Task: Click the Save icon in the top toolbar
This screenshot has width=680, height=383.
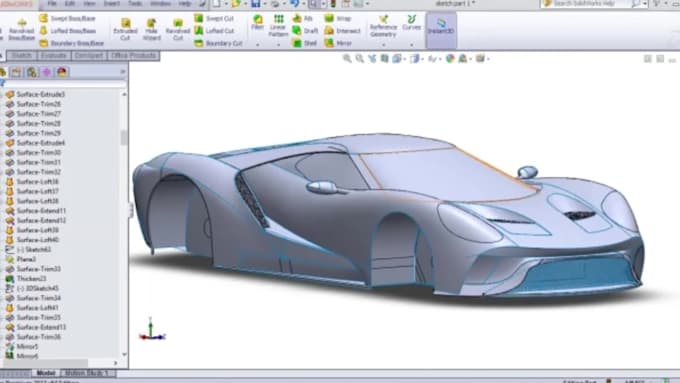Action: 255,4
